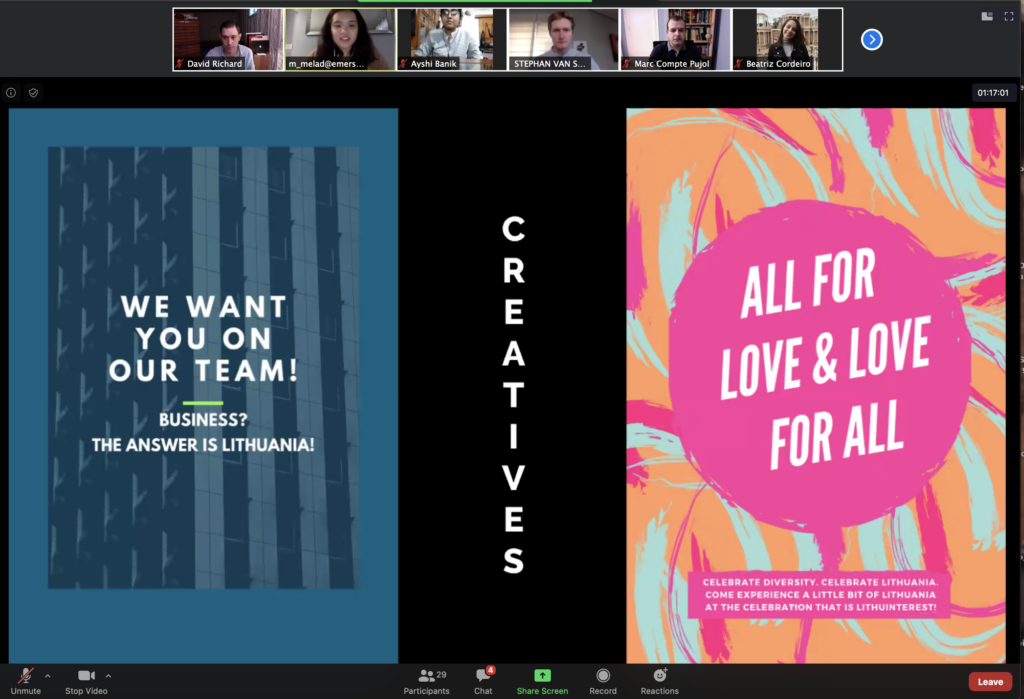Select David Richard's video thumbnail

click(228, 39)
